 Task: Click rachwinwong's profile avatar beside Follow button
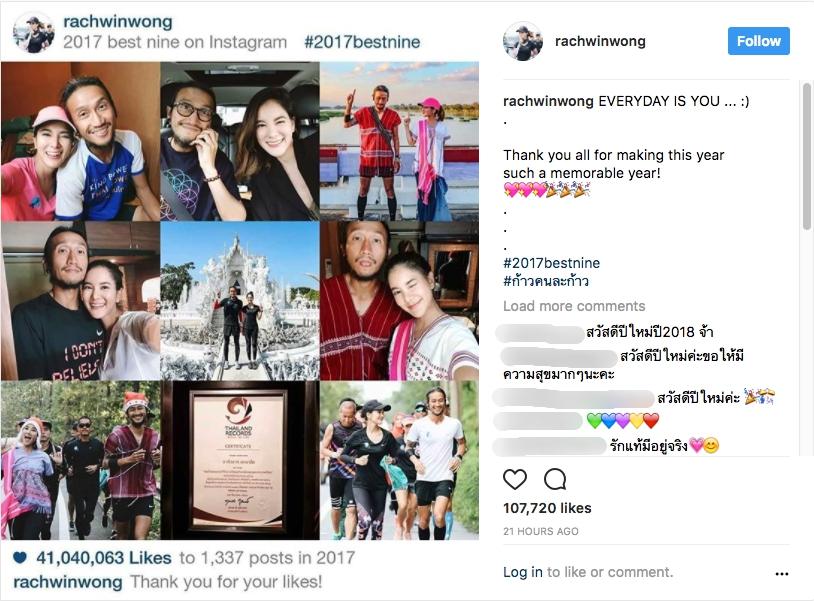tap(523, 41)
